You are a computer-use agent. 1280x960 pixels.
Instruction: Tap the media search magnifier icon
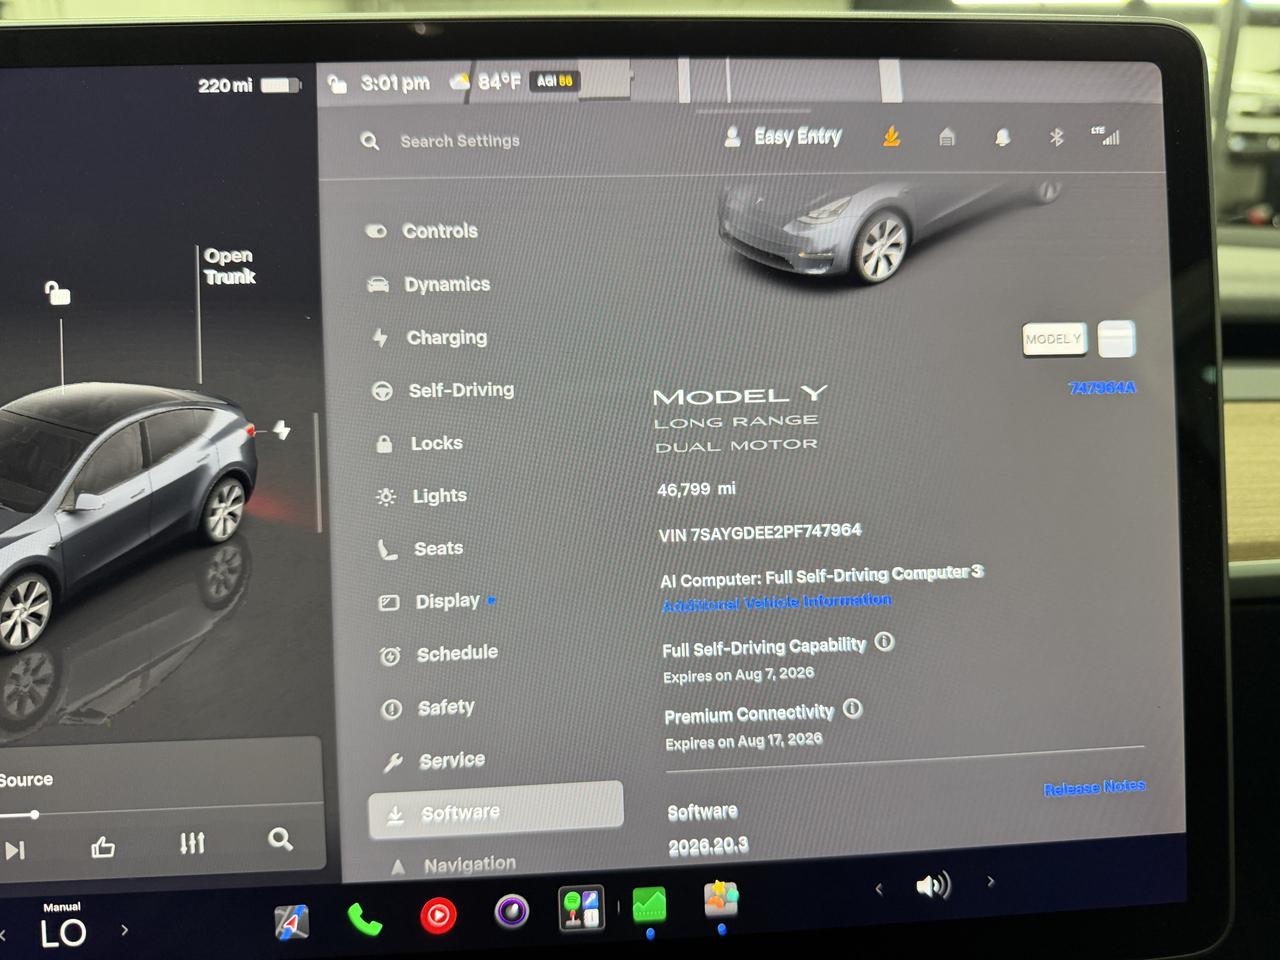(281, 839)
